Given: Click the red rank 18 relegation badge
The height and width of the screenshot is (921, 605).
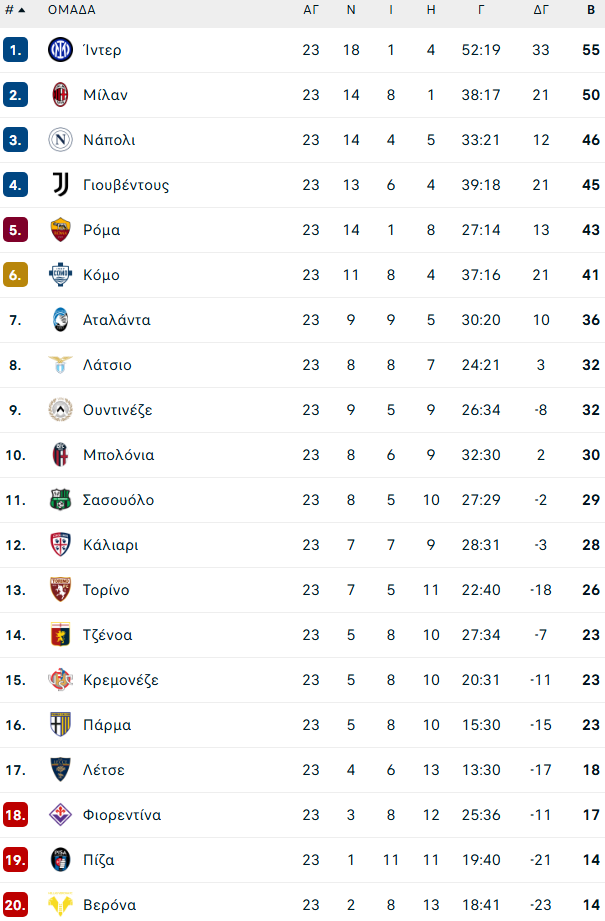Looking at the screenshot, I should (x=15, y=815).
